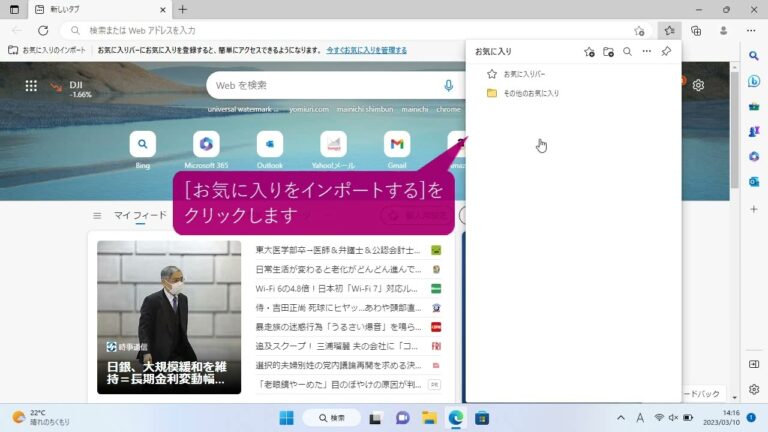The width and height of the screenshot is (768, 432).
Task: Open Chat app from taskbar
Action: (x=403, y=418)
